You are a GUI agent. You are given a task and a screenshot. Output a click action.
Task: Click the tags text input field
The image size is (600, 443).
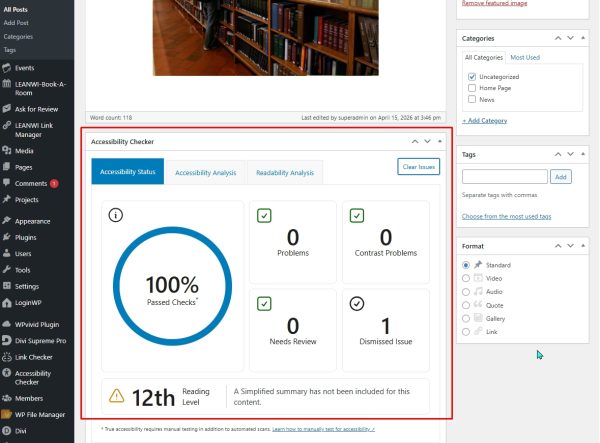tap(505, 177)
